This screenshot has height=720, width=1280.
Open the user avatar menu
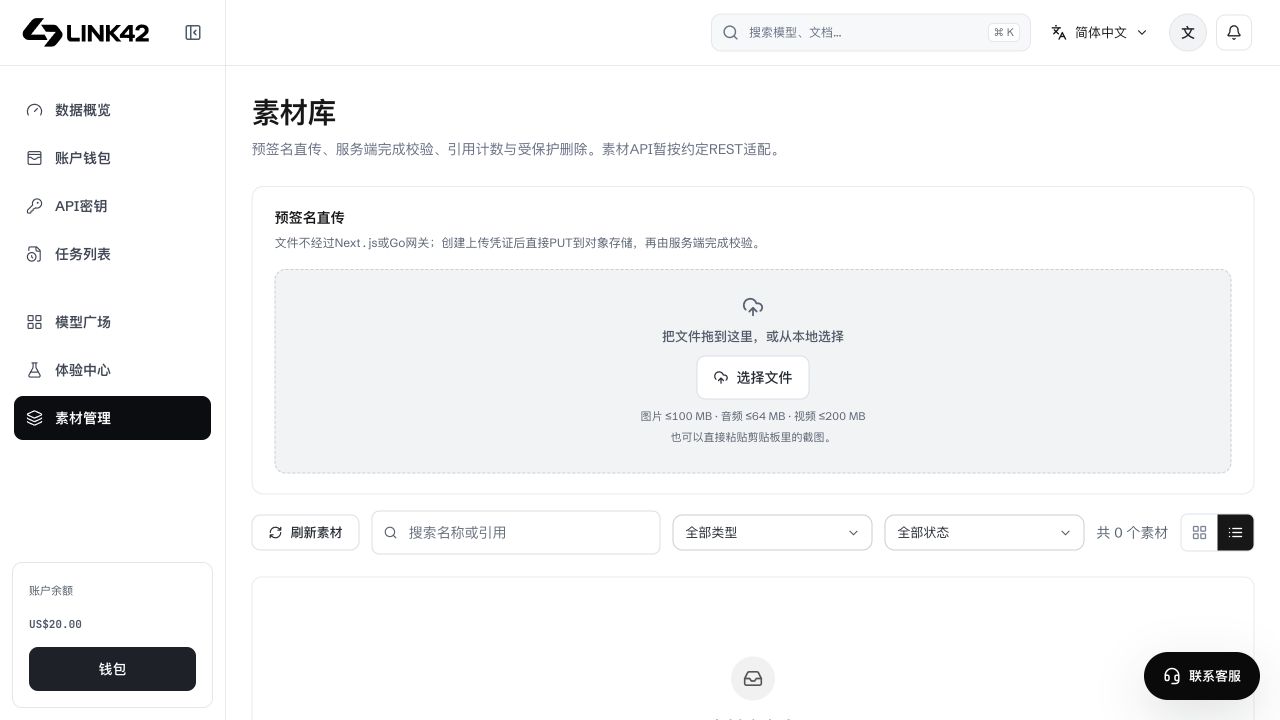(x=1188, y=32)
